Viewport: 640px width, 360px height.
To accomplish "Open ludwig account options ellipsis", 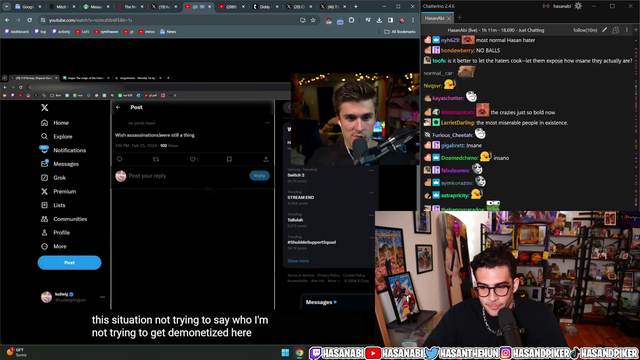I will [x=102, y=297].
